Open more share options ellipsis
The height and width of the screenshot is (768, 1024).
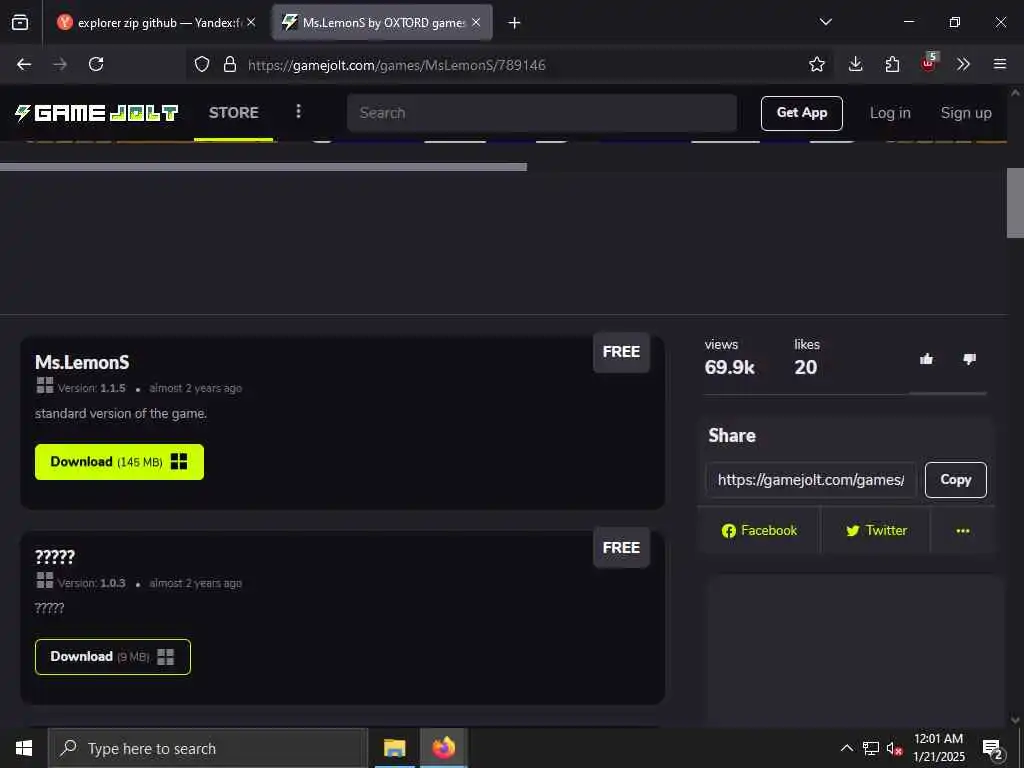[963, 530]
